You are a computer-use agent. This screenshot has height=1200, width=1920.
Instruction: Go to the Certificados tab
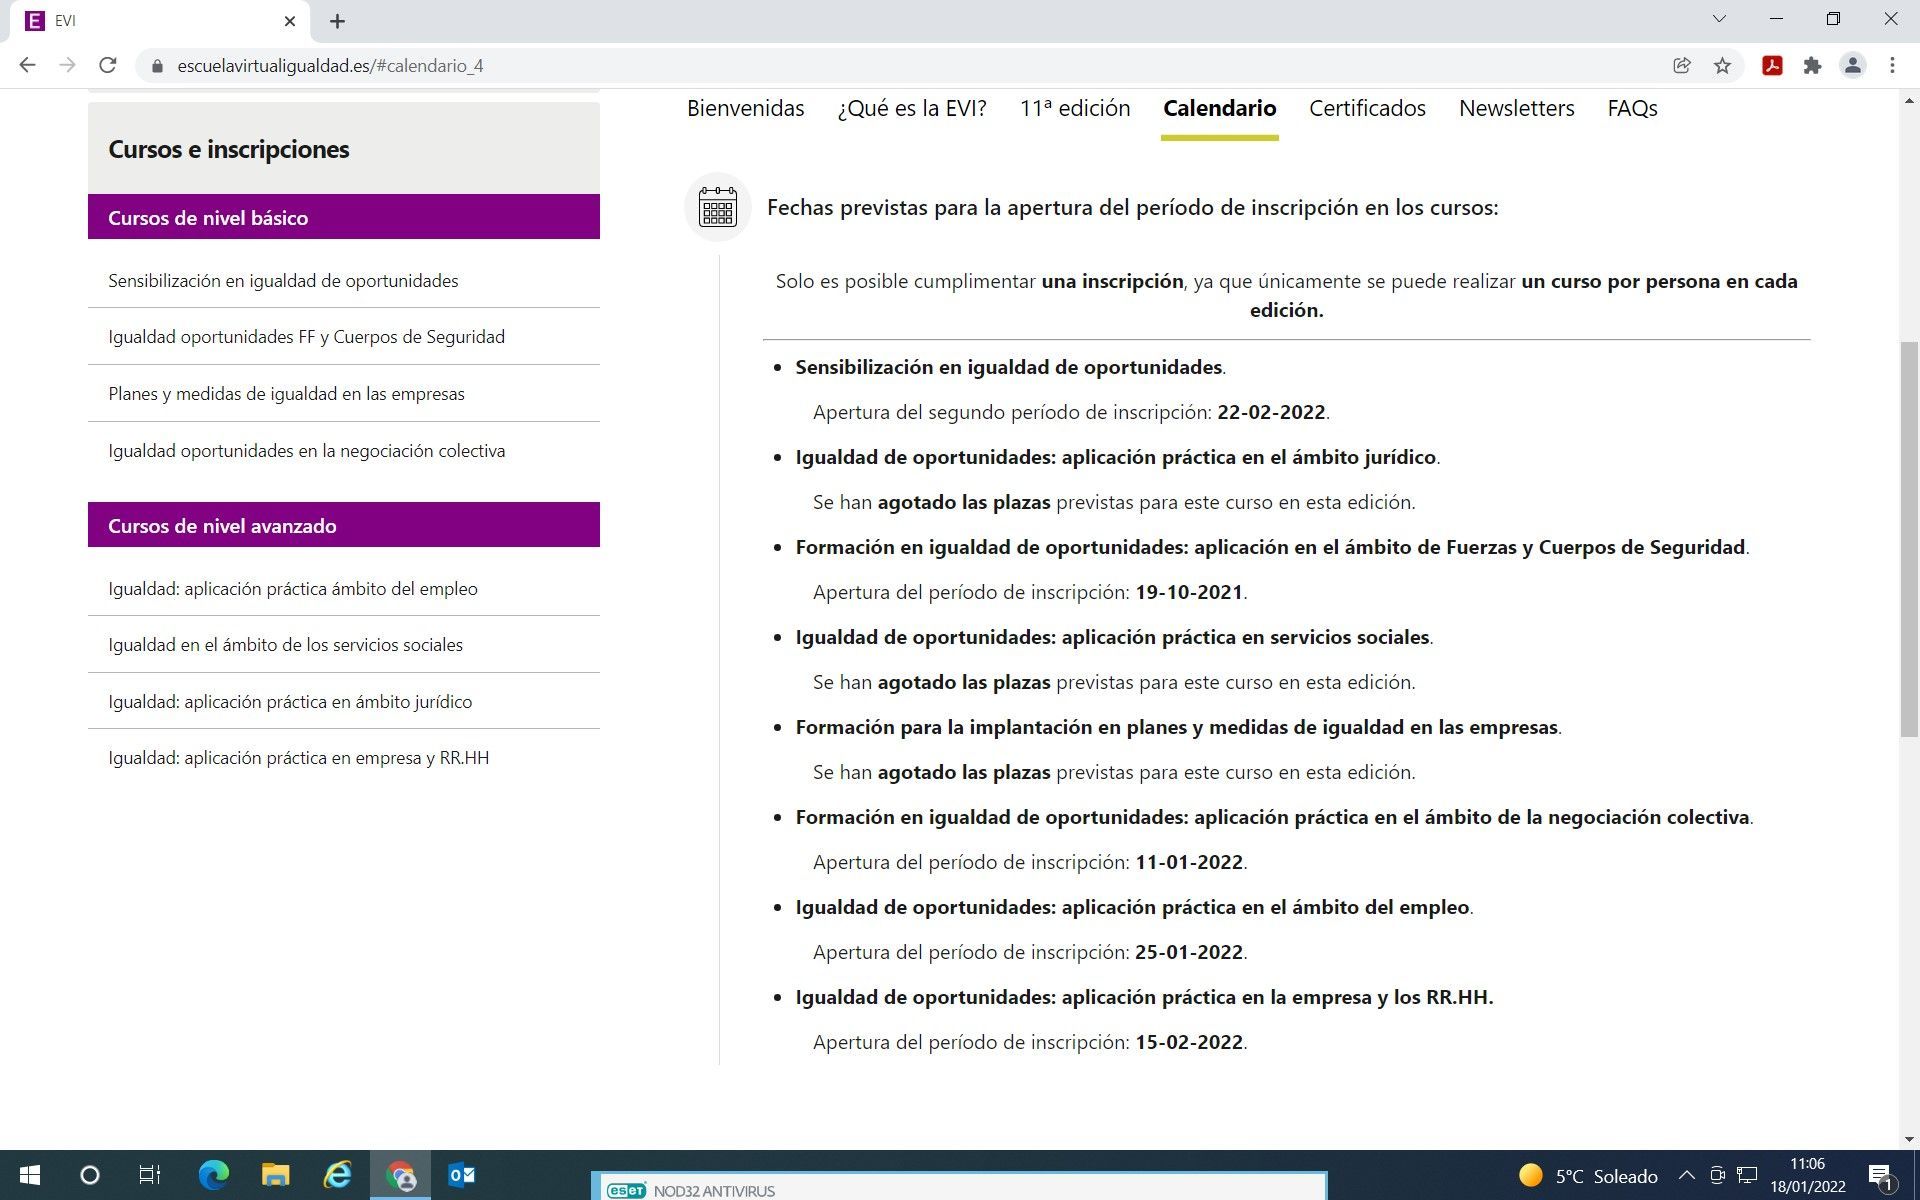pos(1367,108)
